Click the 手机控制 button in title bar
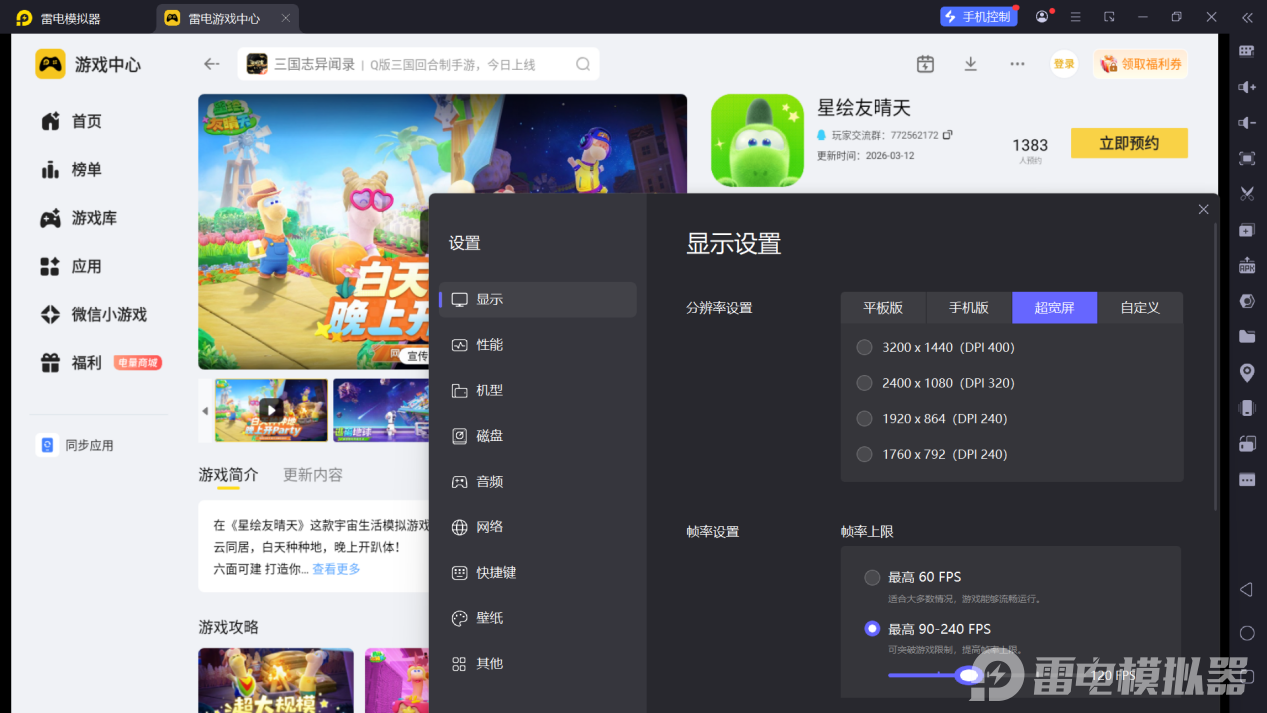Image resolution: width=1267 pixels, height=713 pixels. click(x=978, y=17)
